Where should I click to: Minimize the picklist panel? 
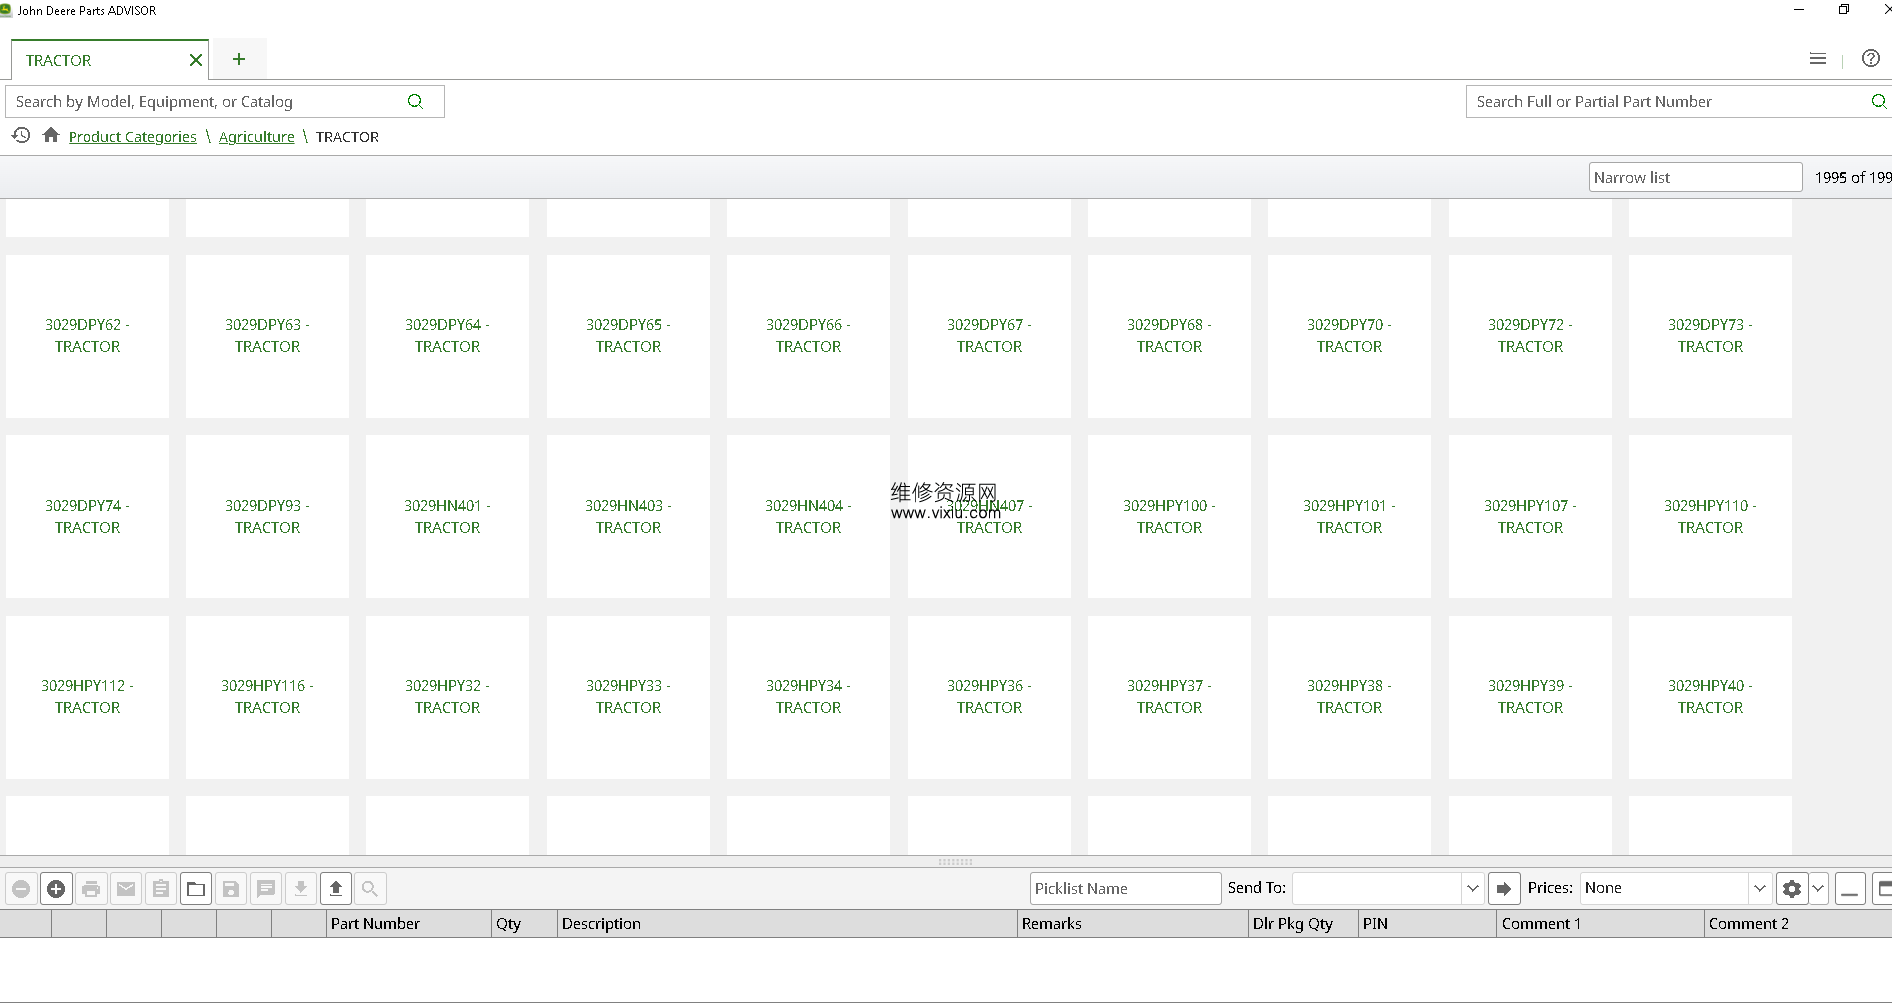coord(1851,888)
